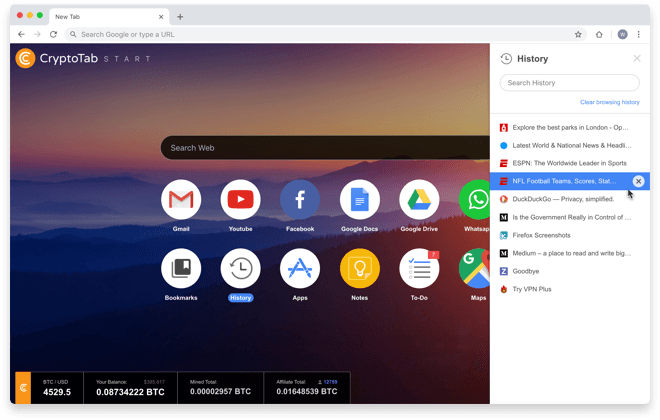660x420 pixels.
Task: Open the Facebook shortcut icon
Action: click(x=300, y=200)
